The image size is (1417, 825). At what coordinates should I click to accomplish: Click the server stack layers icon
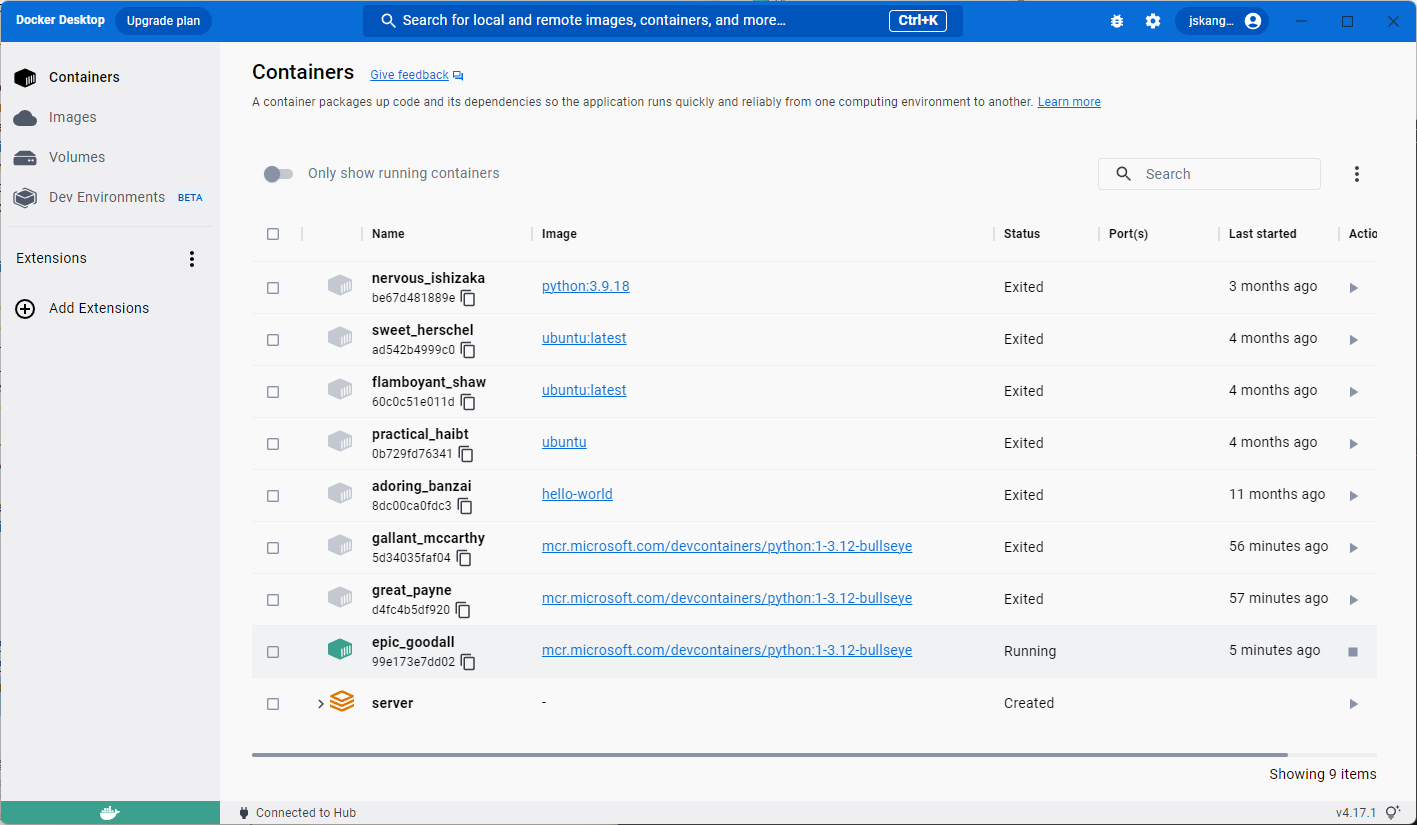342,702
